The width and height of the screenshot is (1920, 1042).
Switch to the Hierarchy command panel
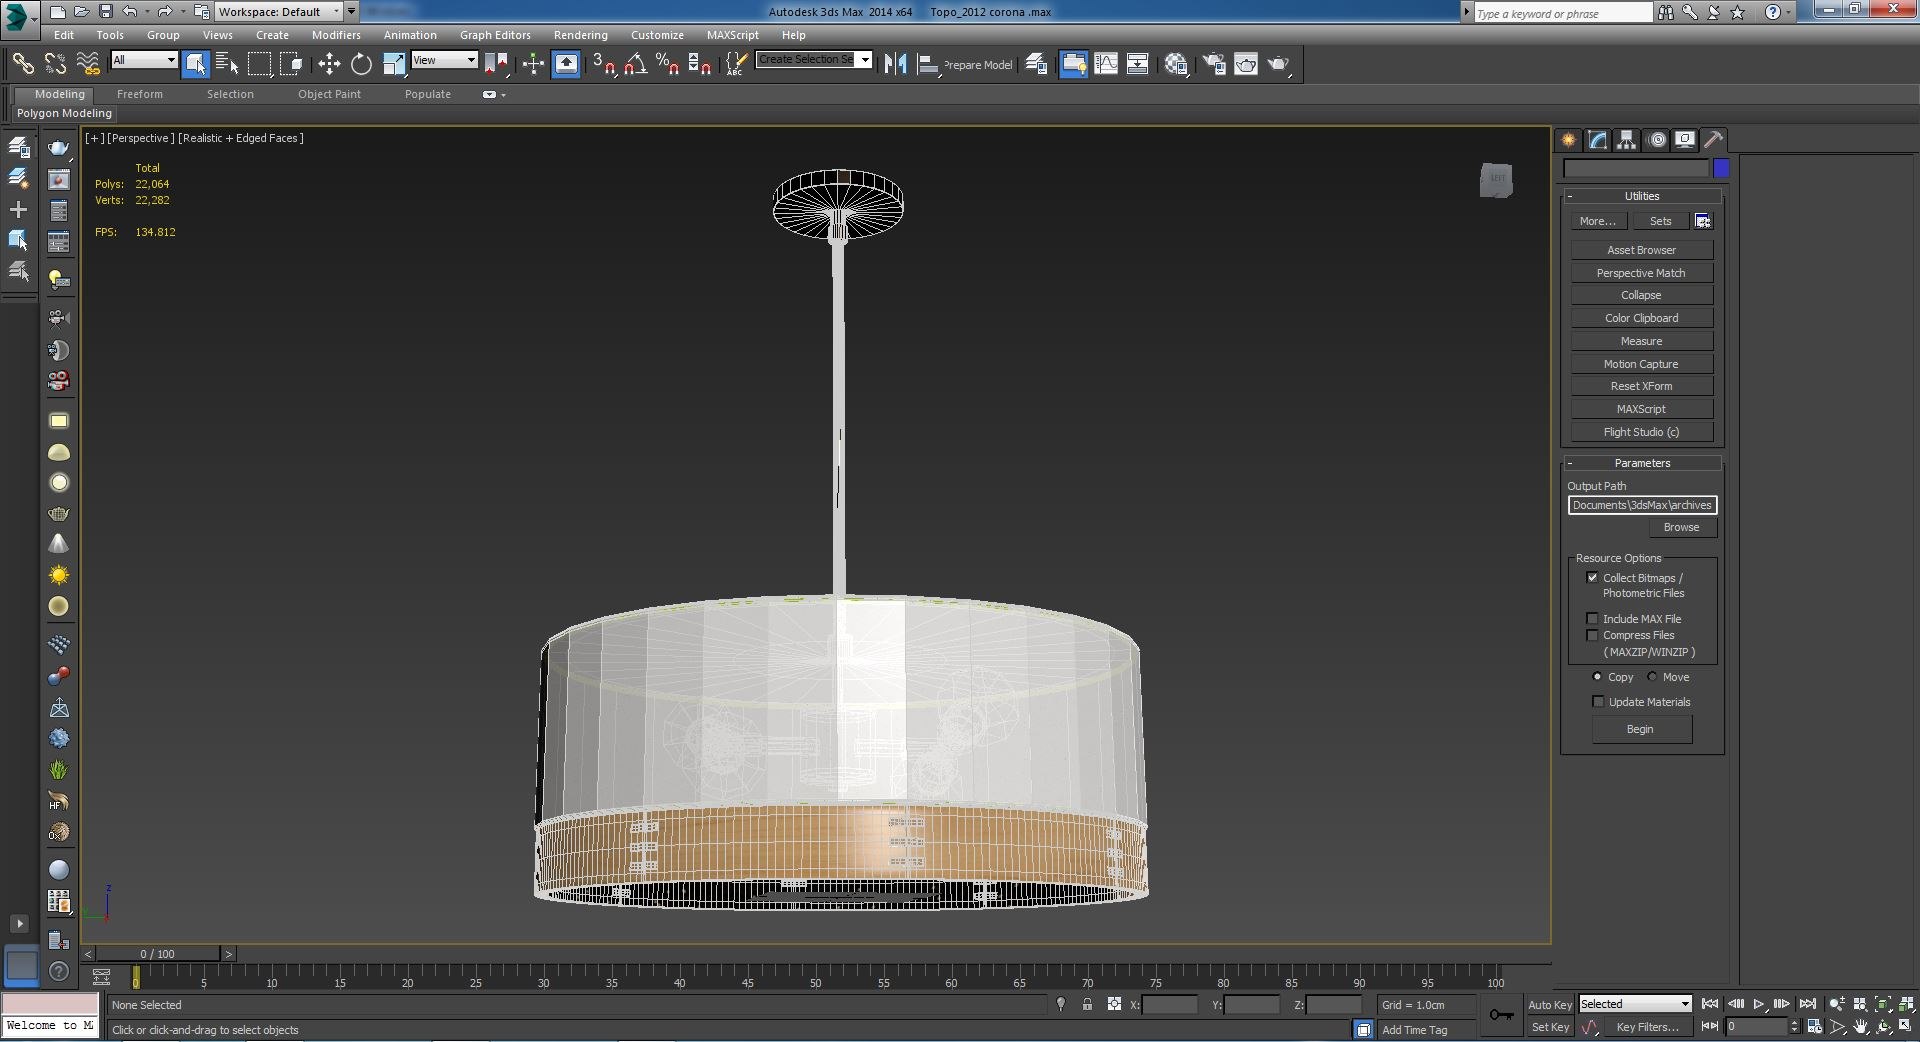tap(1627, 140)
